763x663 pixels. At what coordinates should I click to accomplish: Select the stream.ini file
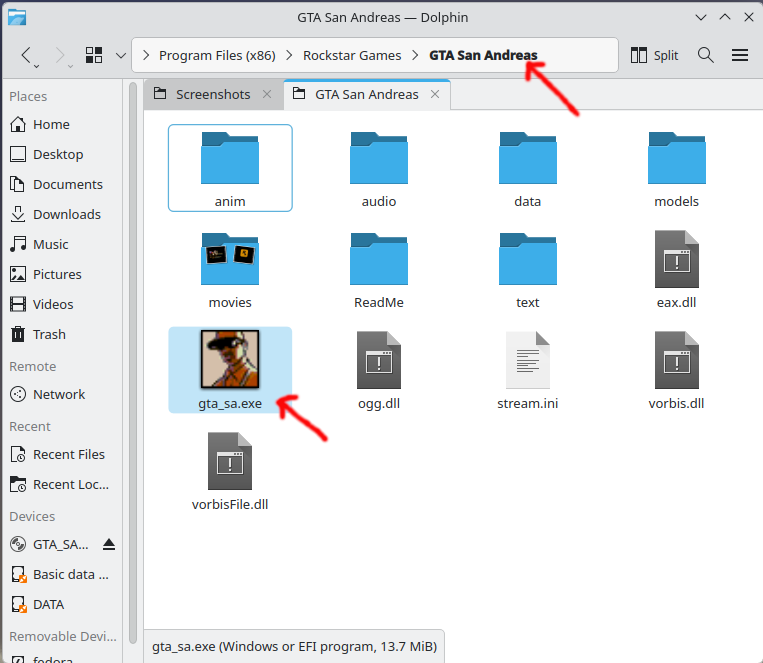click(x=527, y=370)
